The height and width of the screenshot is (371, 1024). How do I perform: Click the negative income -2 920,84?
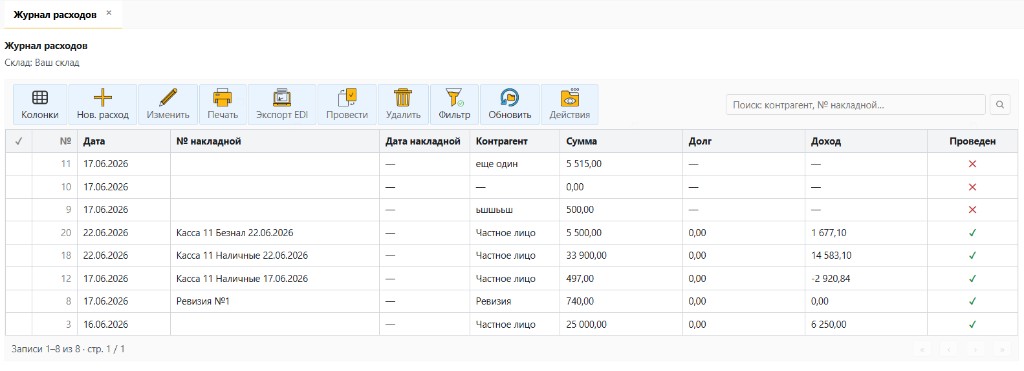coord(830,278)
